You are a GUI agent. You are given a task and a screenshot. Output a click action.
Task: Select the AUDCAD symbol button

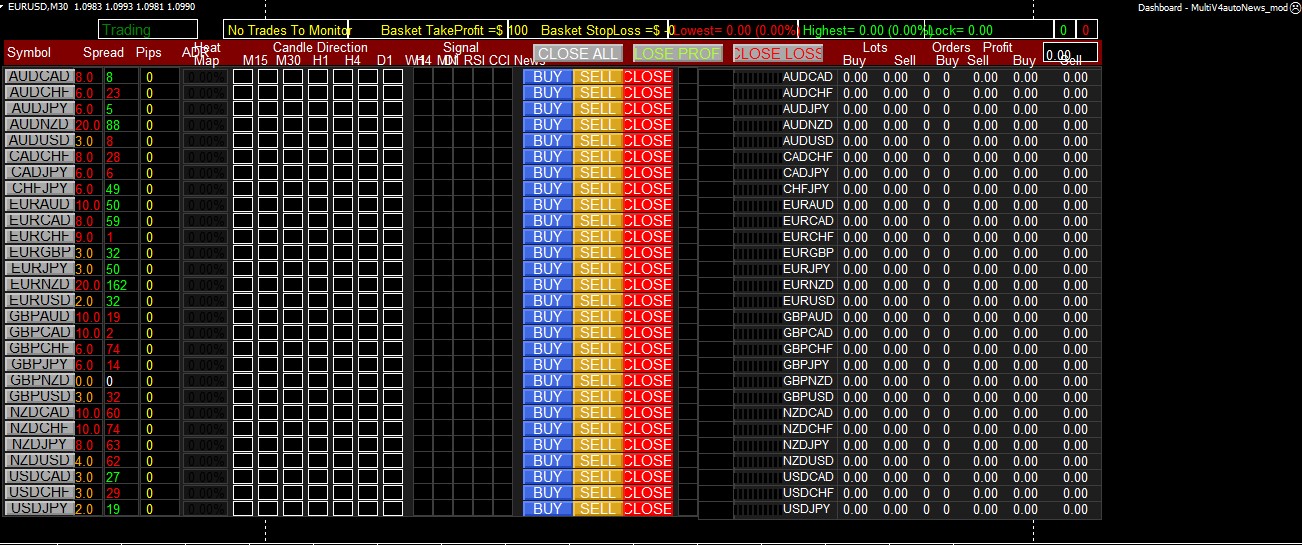pyautogui.click(x=39, y=76)
